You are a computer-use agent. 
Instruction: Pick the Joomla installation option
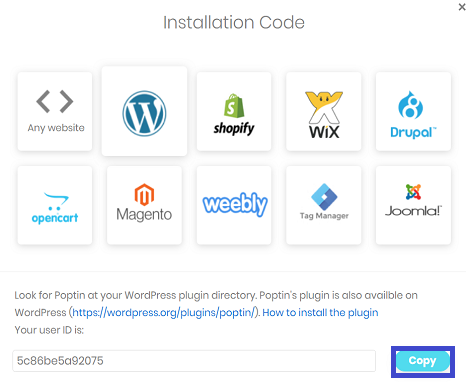click(413, 205)
